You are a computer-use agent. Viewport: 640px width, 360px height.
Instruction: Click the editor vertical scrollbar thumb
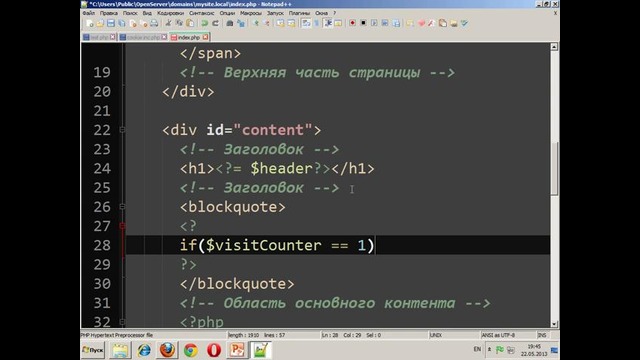[x=554, y=168]
